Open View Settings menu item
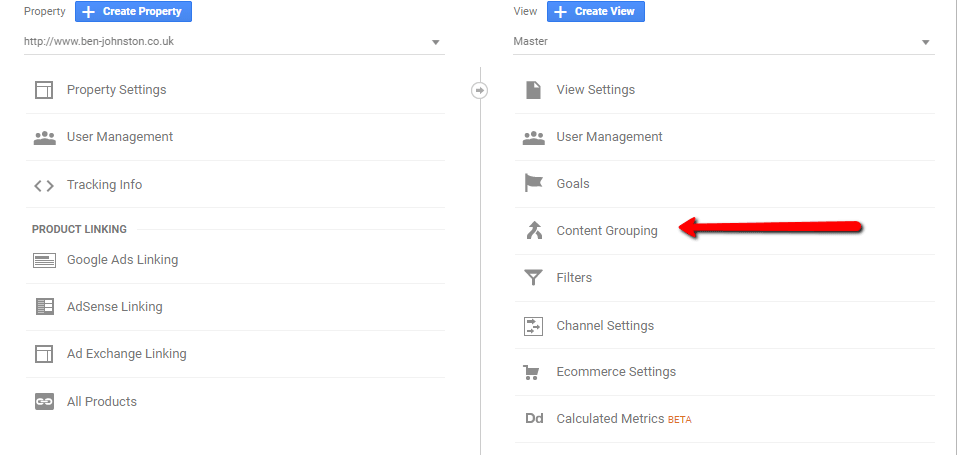 [x=724, y=90]
